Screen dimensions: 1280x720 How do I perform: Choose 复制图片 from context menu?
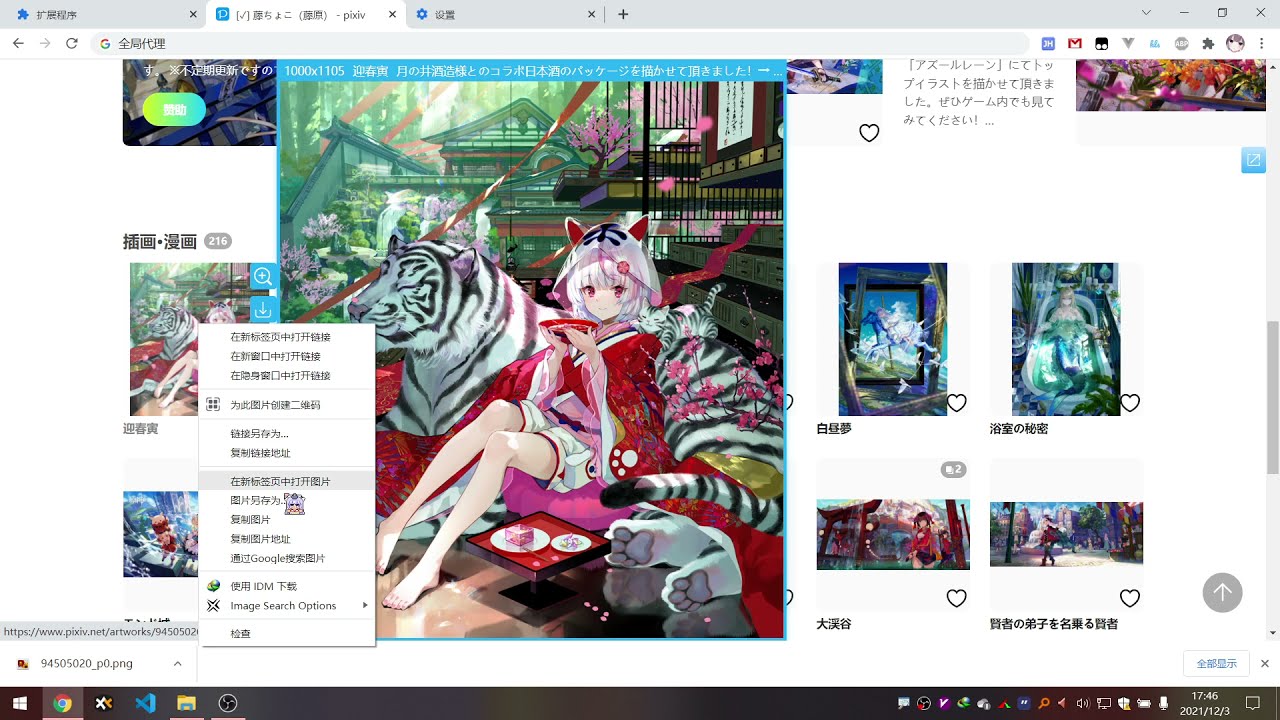(287, 520)
